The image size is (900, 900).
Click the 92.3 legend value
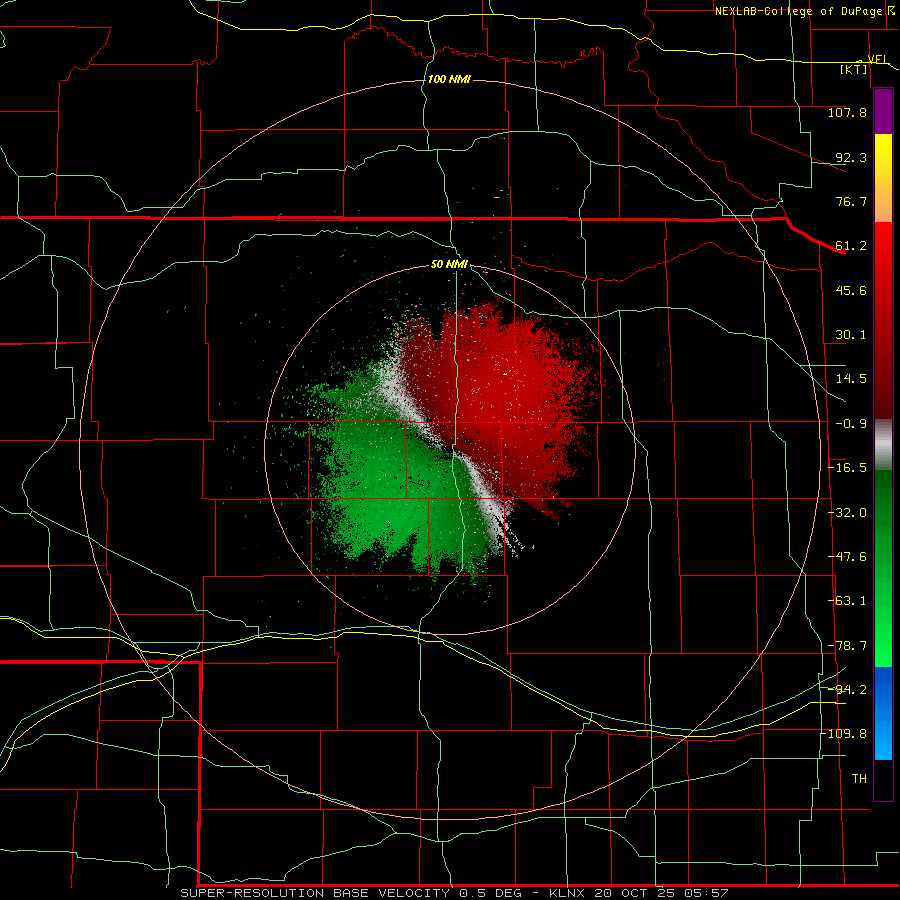[x=851, y=157]
